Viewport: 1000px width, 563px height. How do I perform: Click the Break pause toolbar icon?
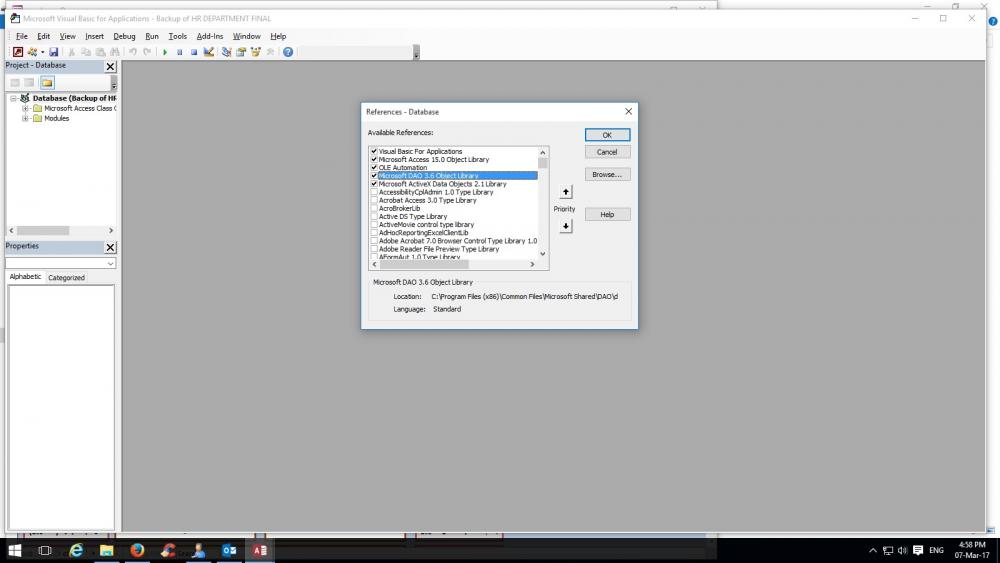179,52
